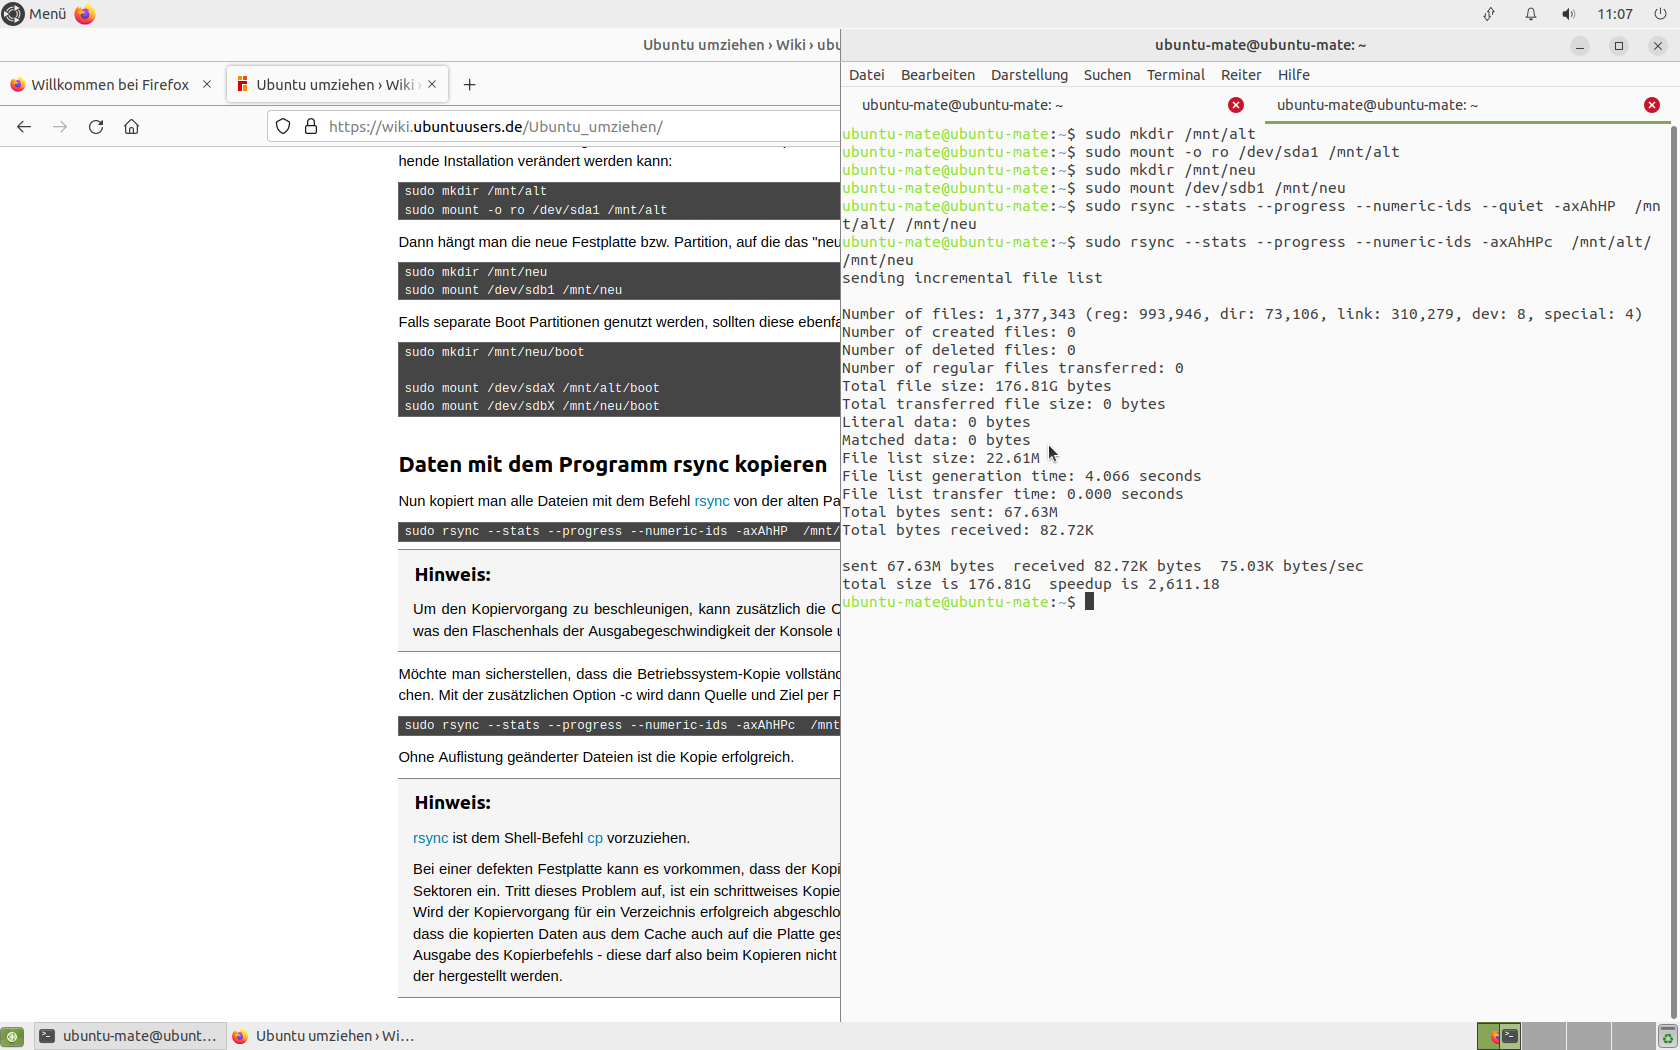Open the Menü button in the top panel
The width and height of the screenshot is (1680, 1050).
click(35, 14)
